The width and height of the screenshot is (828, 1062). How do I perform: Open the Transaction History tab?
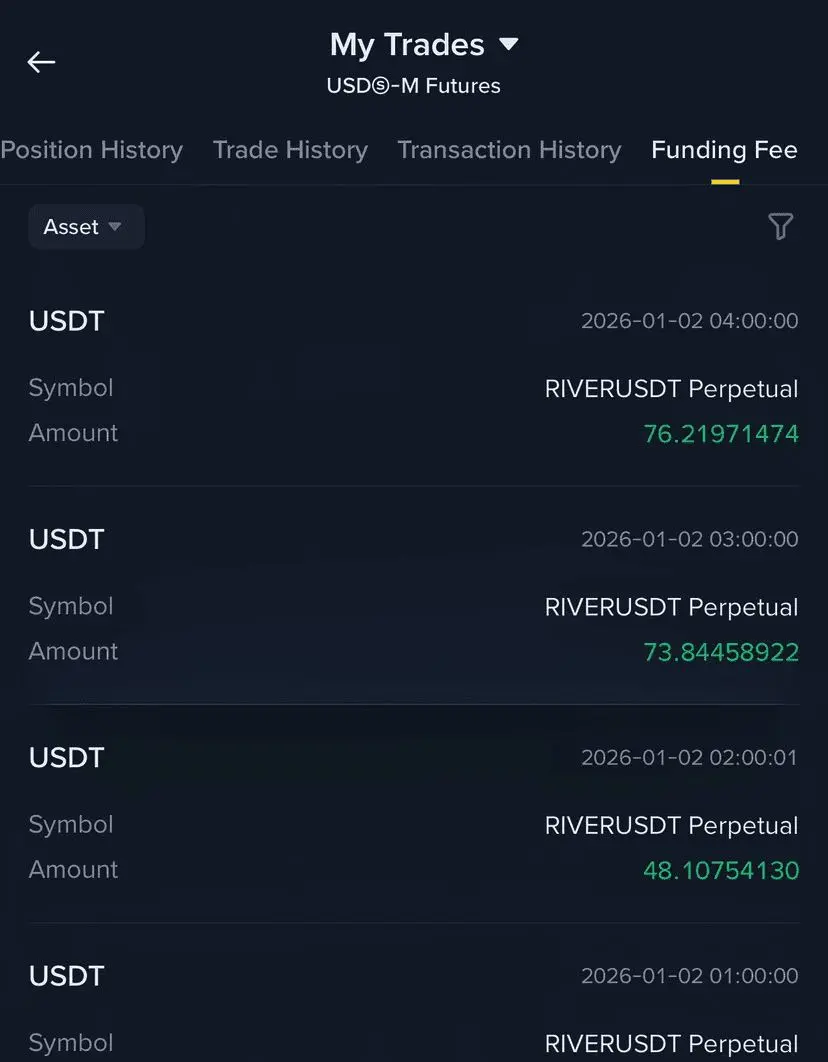[509, 150]
